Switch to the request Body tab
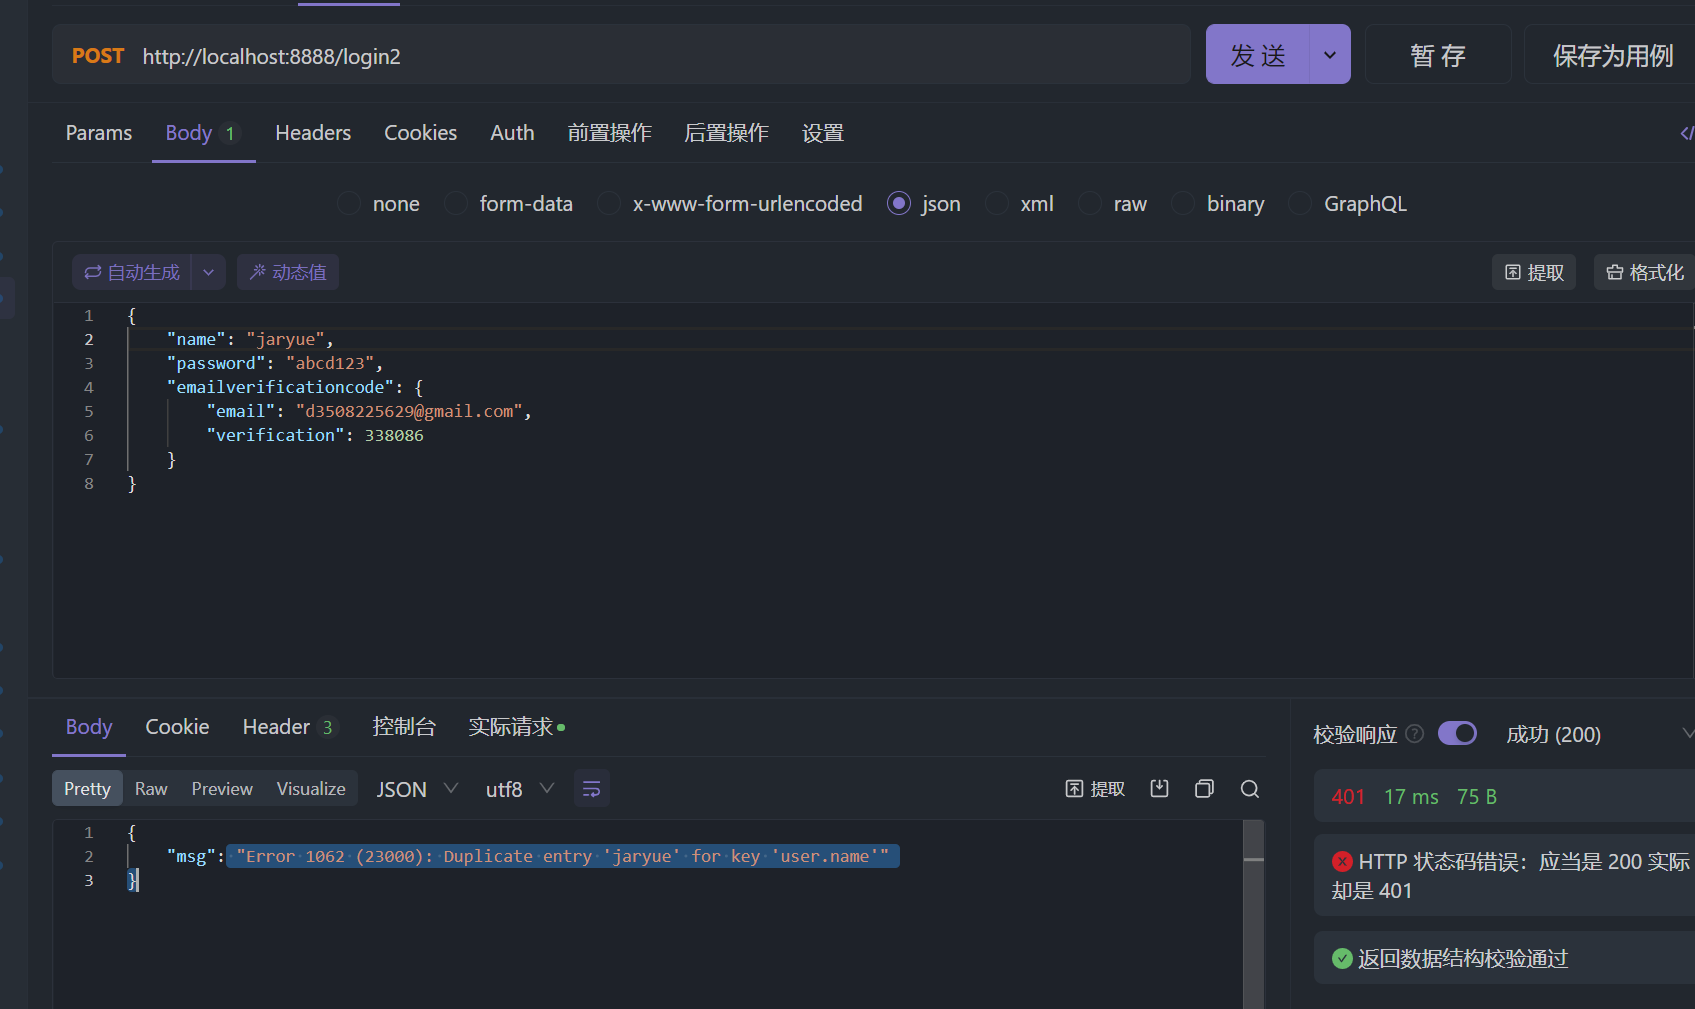This screenshot has height=1009, width=1695. pos(203,133)
